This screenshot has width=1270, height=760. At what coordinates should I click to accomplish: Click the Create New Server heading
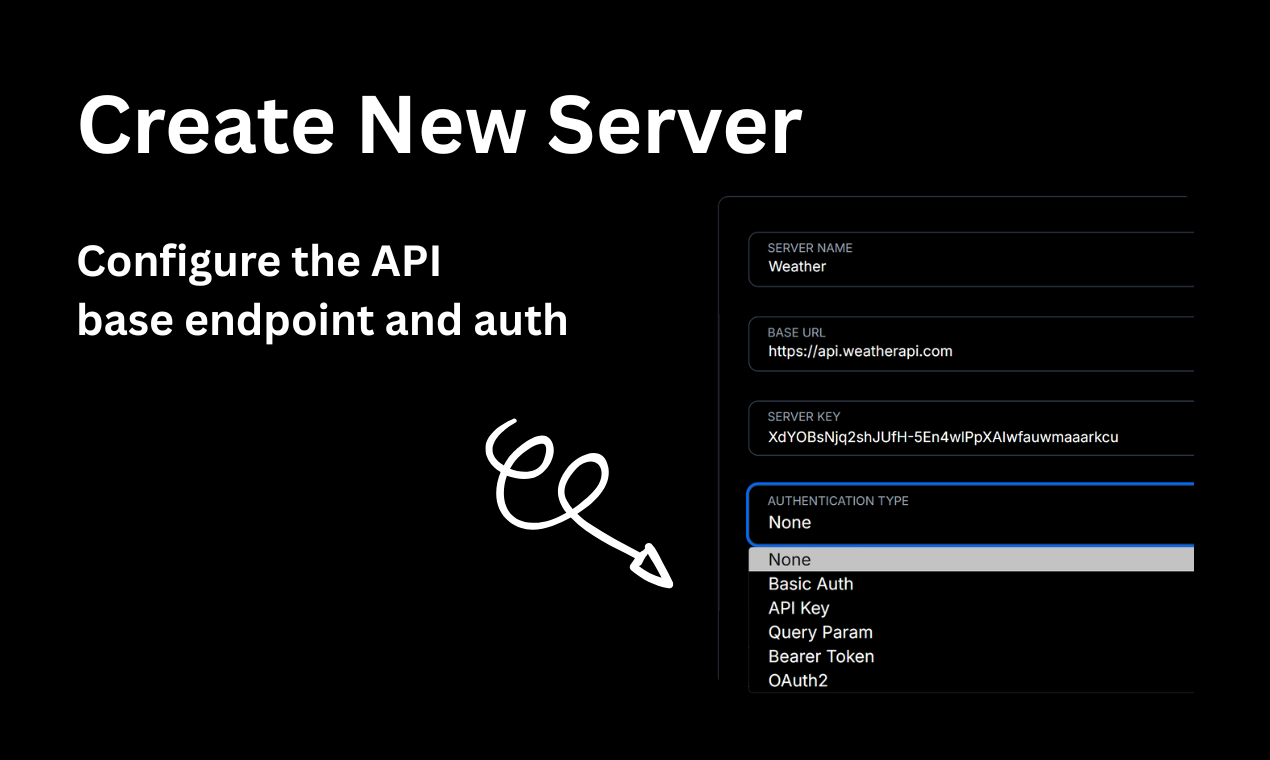439,126
